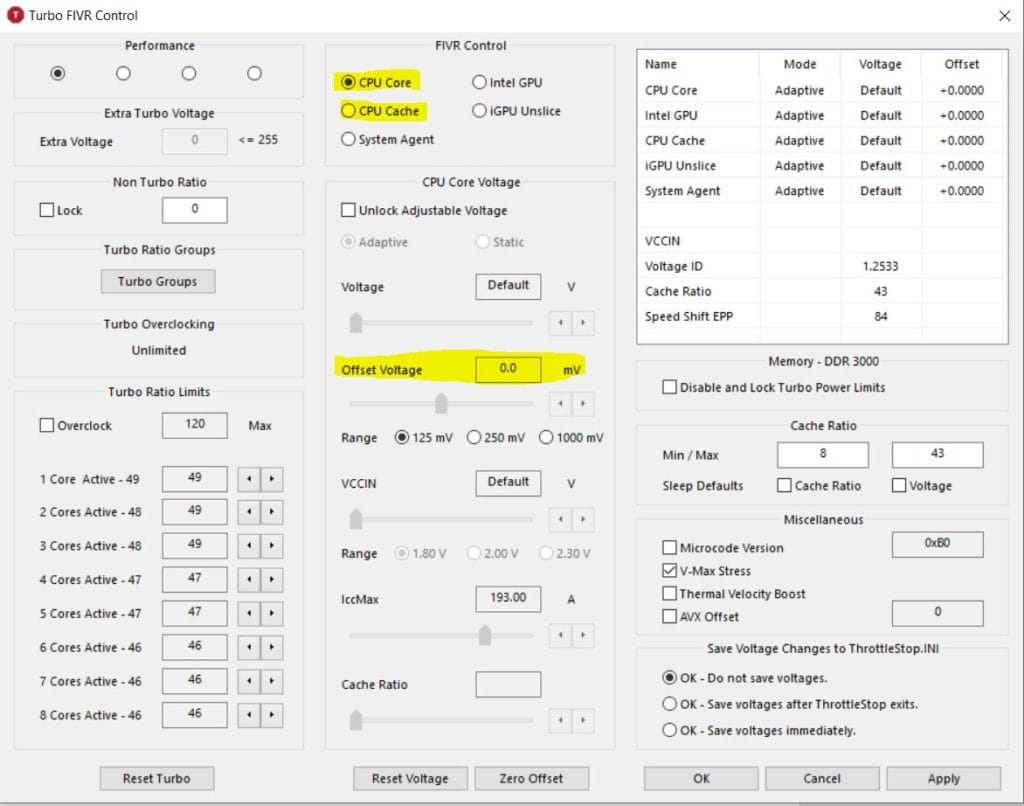This screenshot has height=806, width=1024.
Task: Click the Cache Ratio Max input field
Action: 937,455
